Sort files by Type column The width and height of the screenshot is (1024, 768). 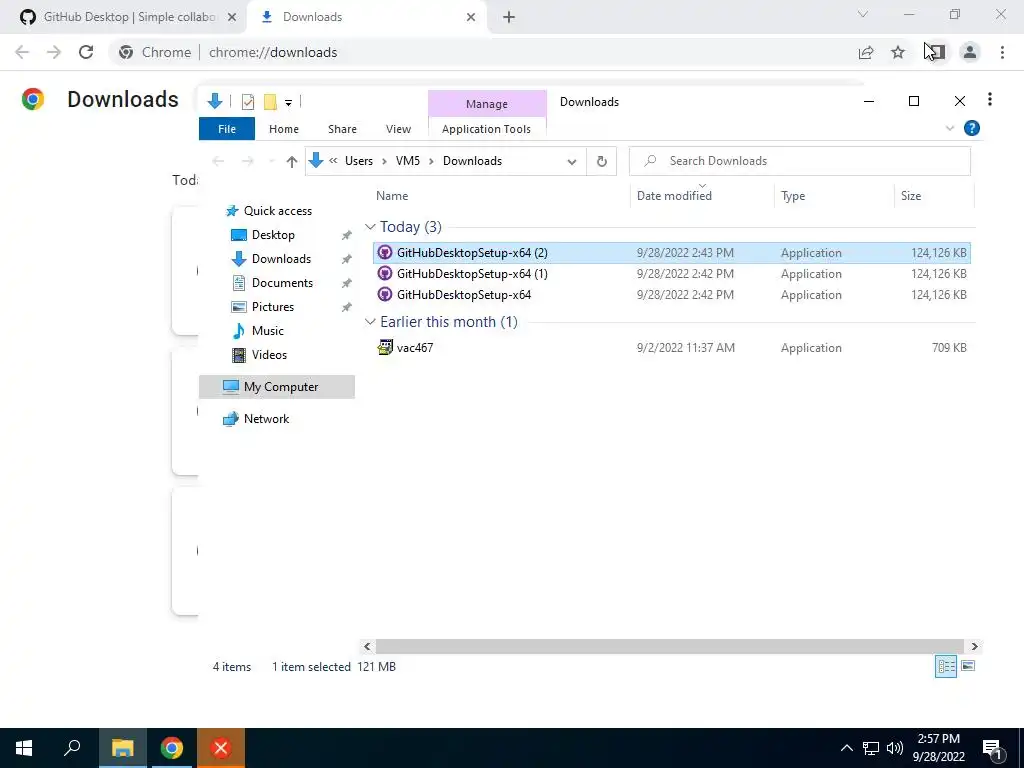(793, 196)
